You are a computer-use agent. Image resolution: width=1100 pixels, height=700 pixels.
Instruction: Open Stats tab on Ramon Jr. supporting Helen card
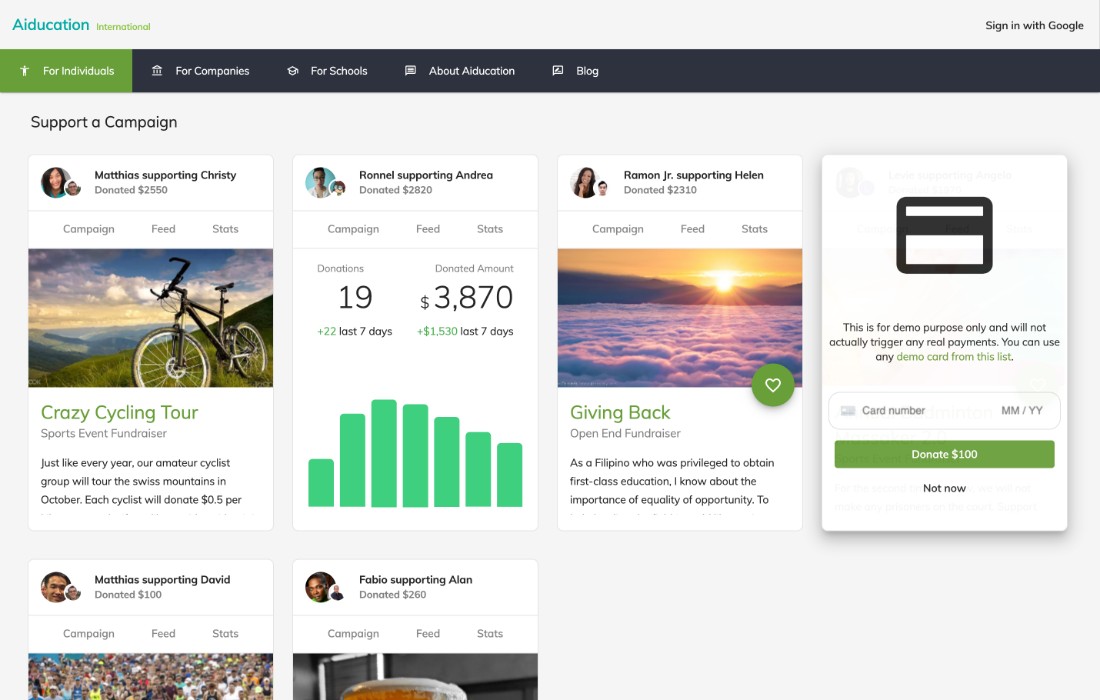[754, 229]
